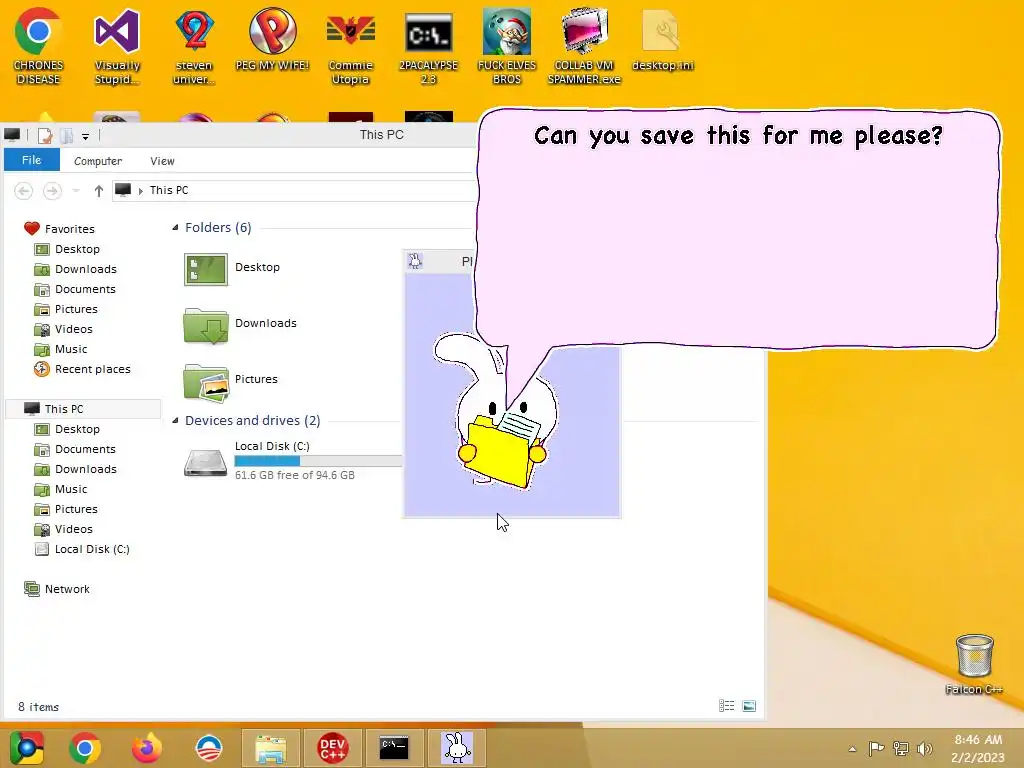Go up one level with Up arrow

point(99,191)
